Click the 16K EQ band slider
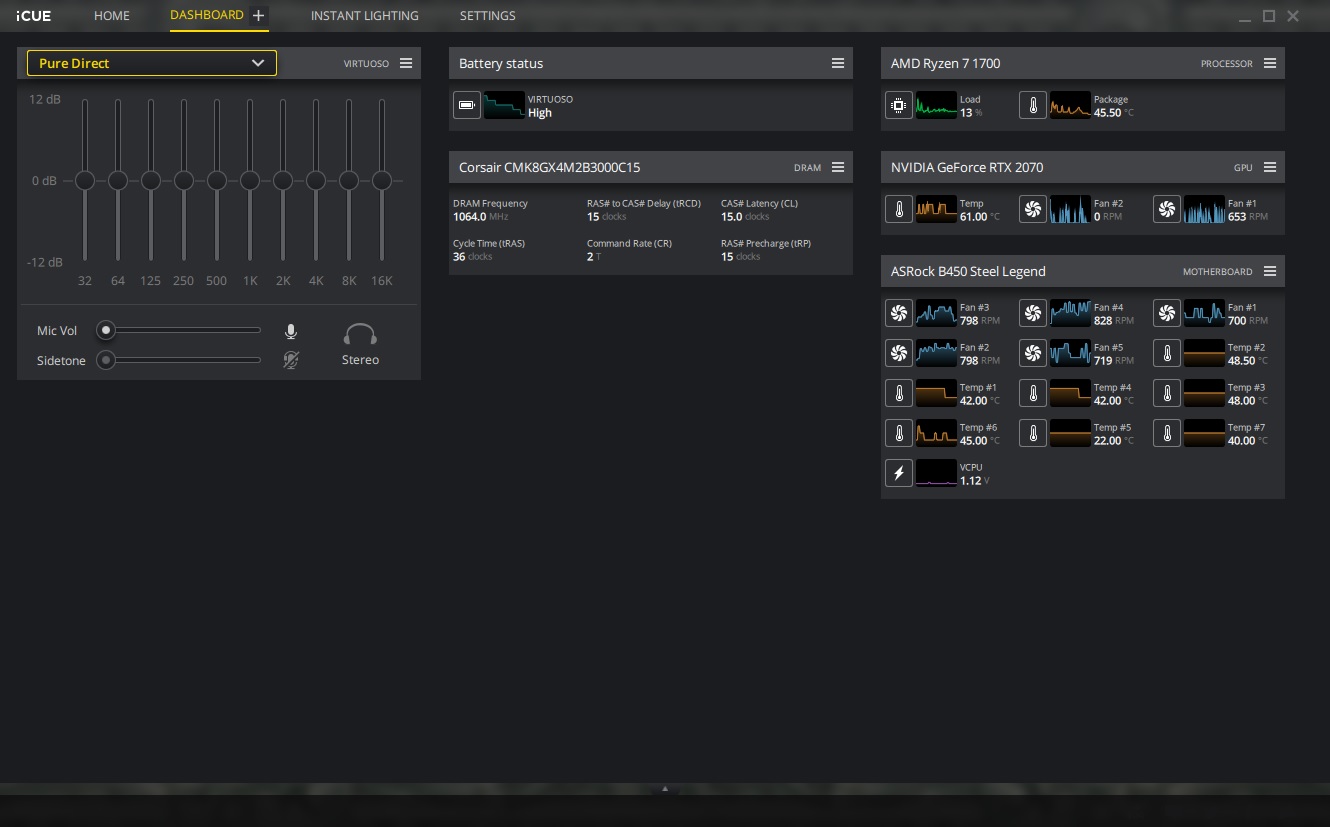The width and height of the screenshot is (1330, 827). (382, 180)
